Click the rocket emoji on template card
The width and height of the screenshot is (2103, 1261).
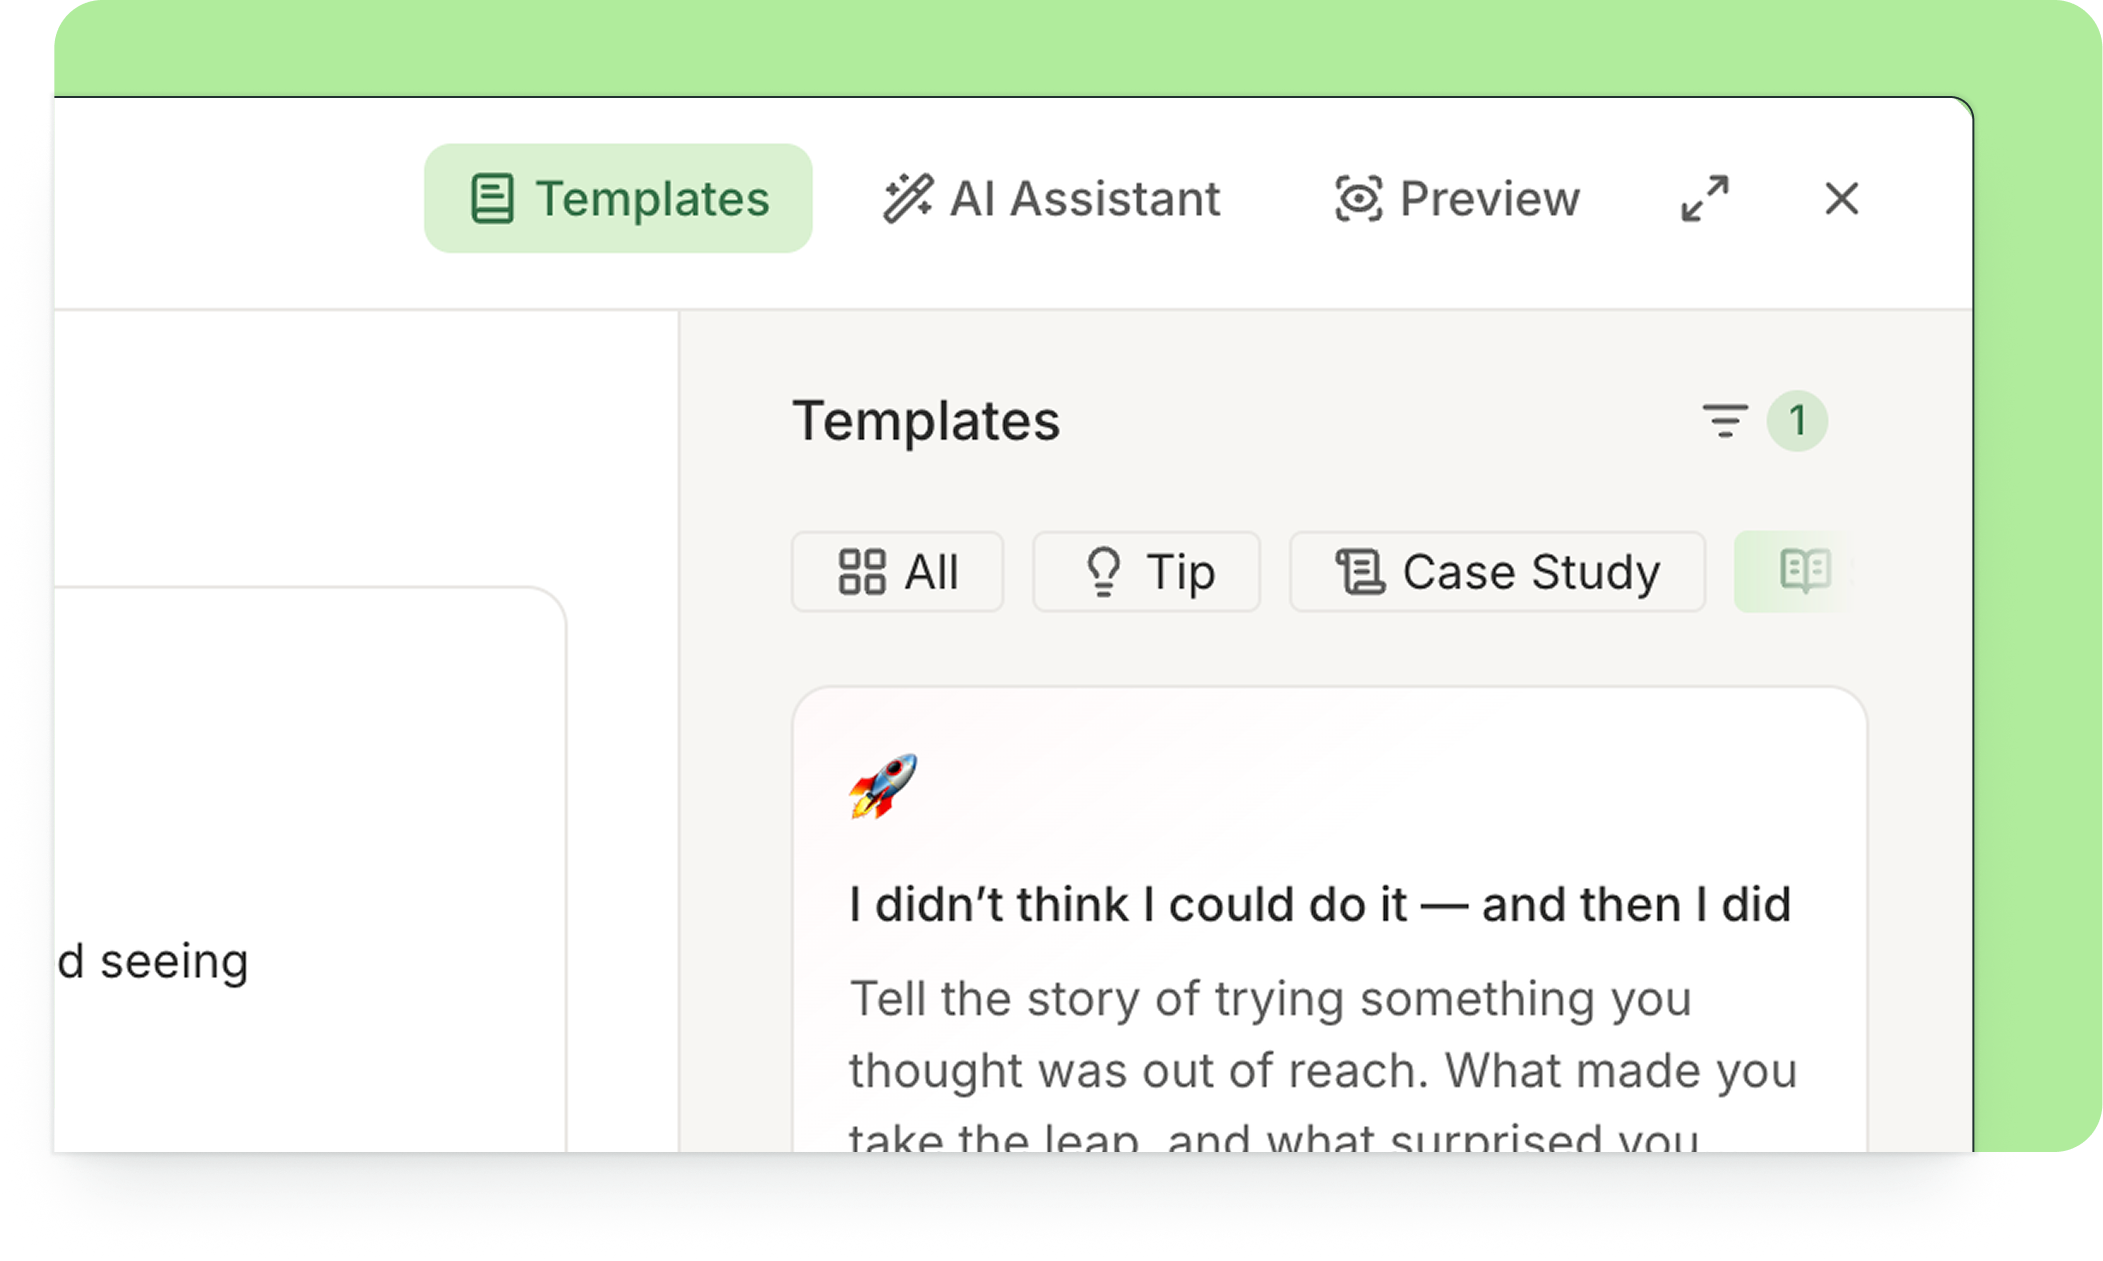(x=883, y=786)
